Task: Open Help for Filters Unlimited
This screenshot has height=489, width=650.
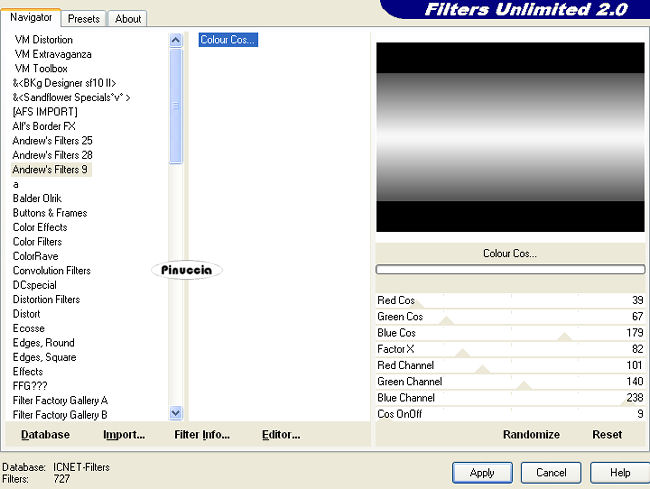Action: click(x=620, y=473)
